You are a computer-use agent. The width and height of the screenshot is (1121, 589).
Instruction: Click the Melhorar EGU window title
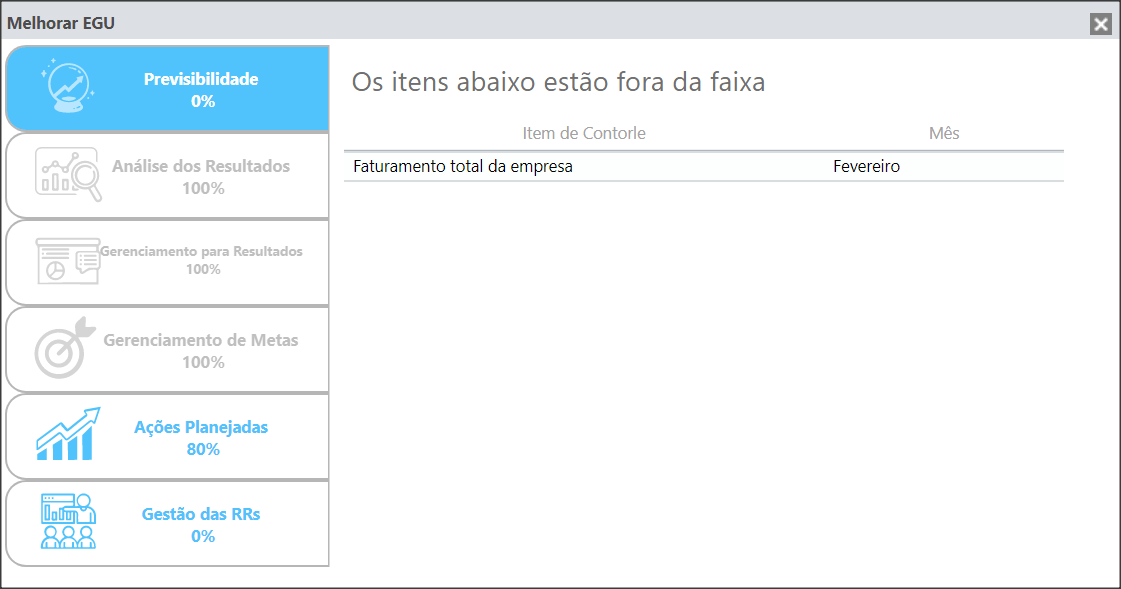click(61, 23)
